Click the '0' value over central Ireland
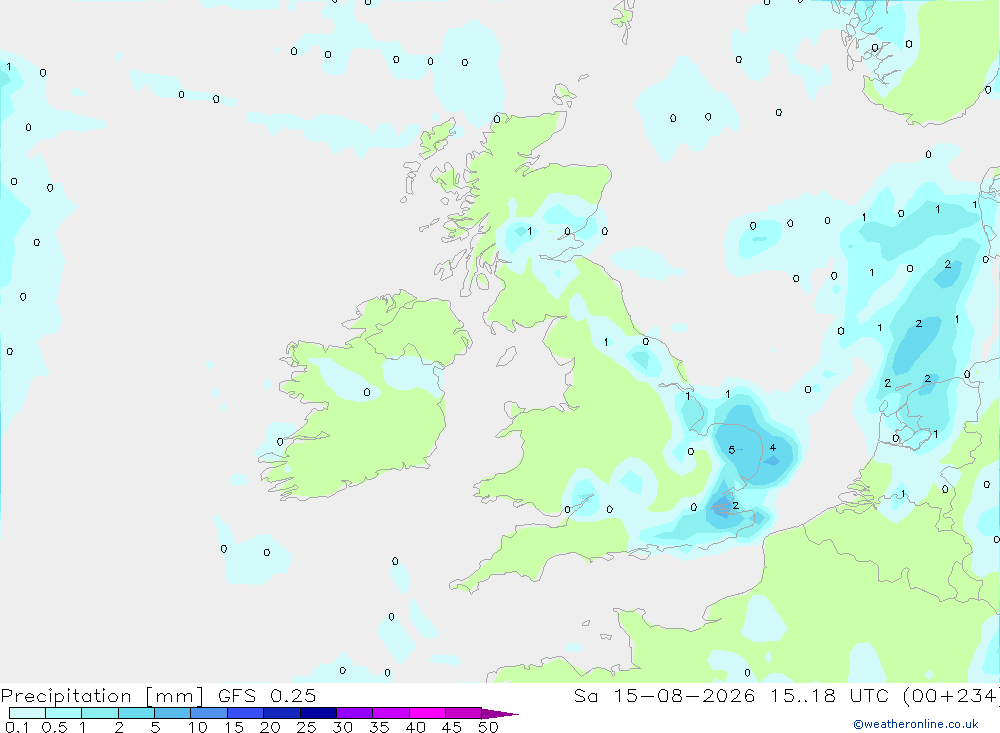Screen dimensions: 1000x733 point(367,392)
